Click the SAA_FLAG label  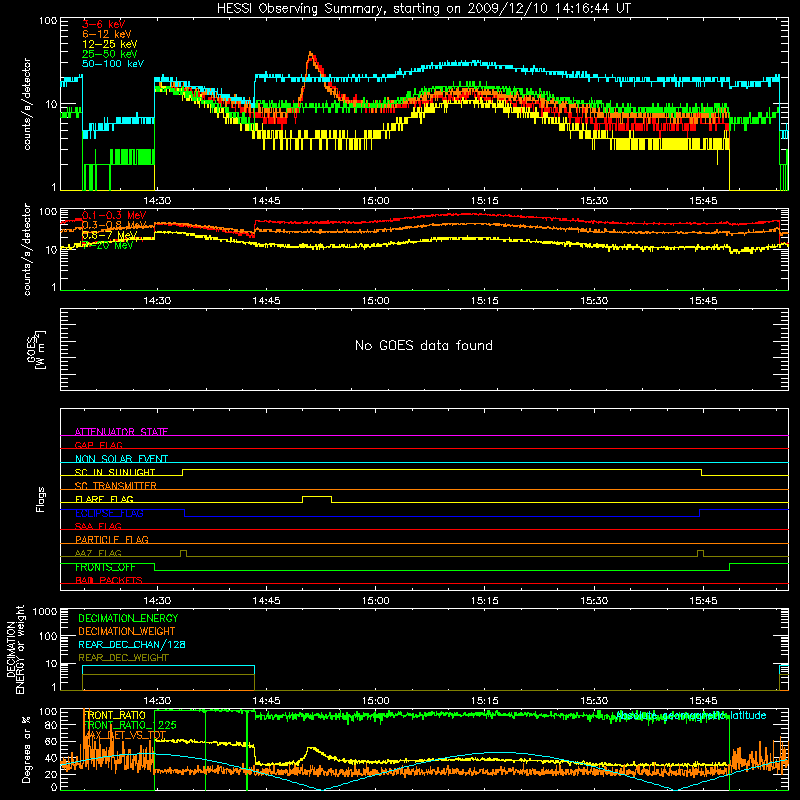(98, 526)
